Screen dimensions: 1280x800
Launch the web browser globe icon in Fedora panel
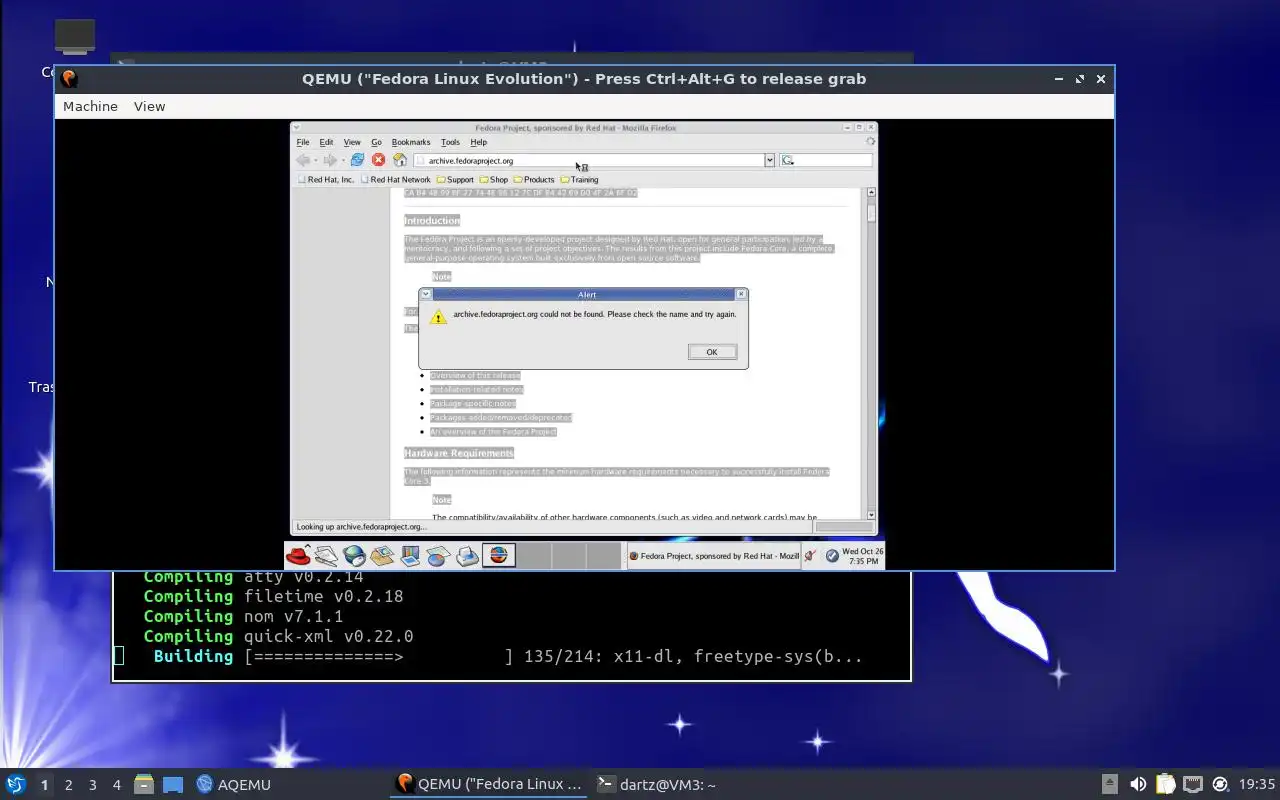click(x=354, y=555)
